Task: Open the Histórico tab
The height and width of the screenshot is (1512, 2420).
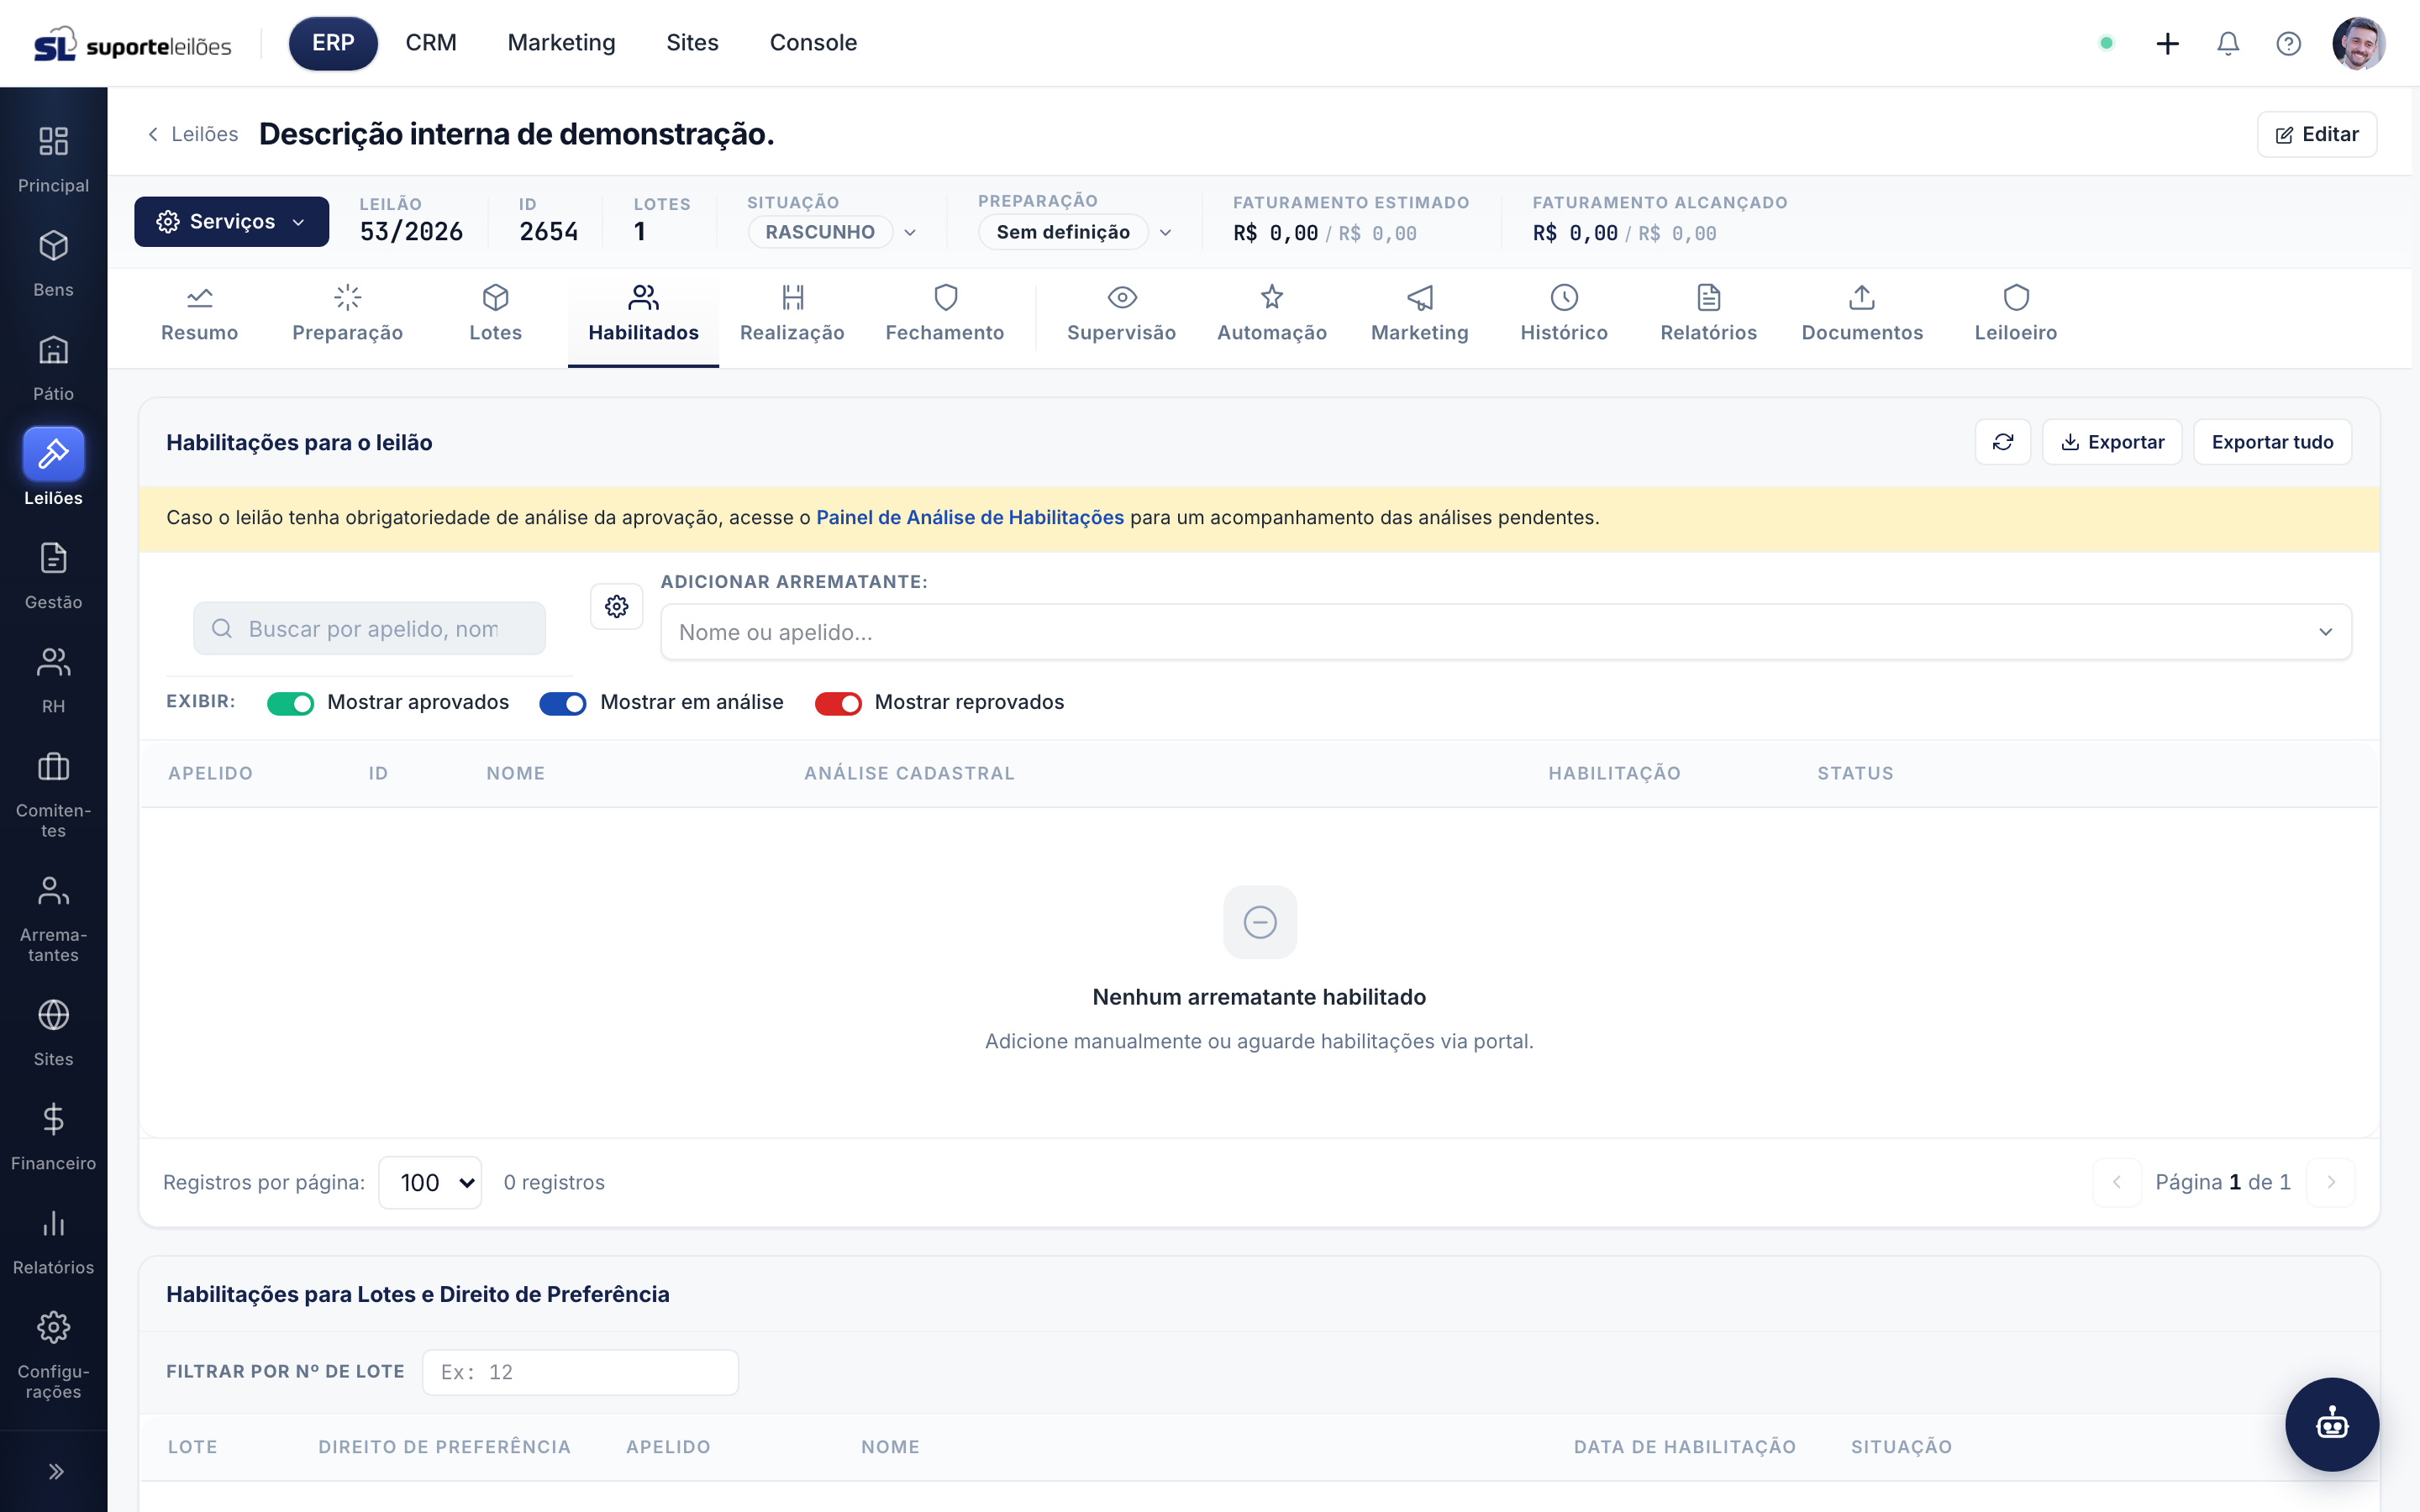Action: [x=1564, y=315]
